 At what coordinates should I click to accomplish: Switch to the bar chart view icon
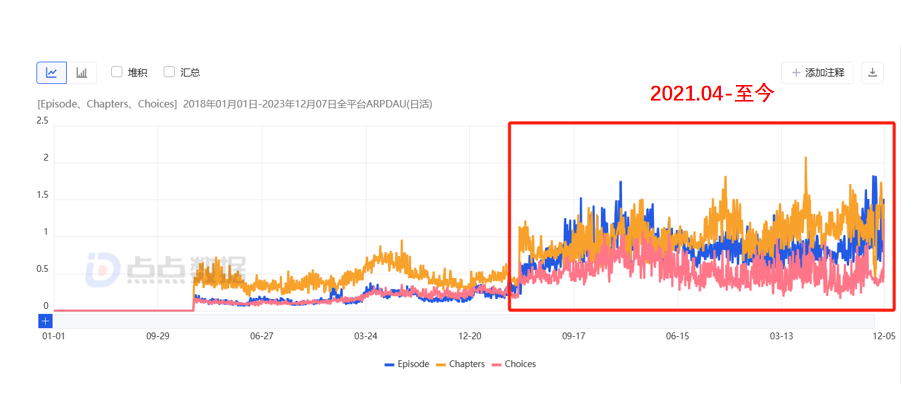pyautogui.click(x=82, y=72)
